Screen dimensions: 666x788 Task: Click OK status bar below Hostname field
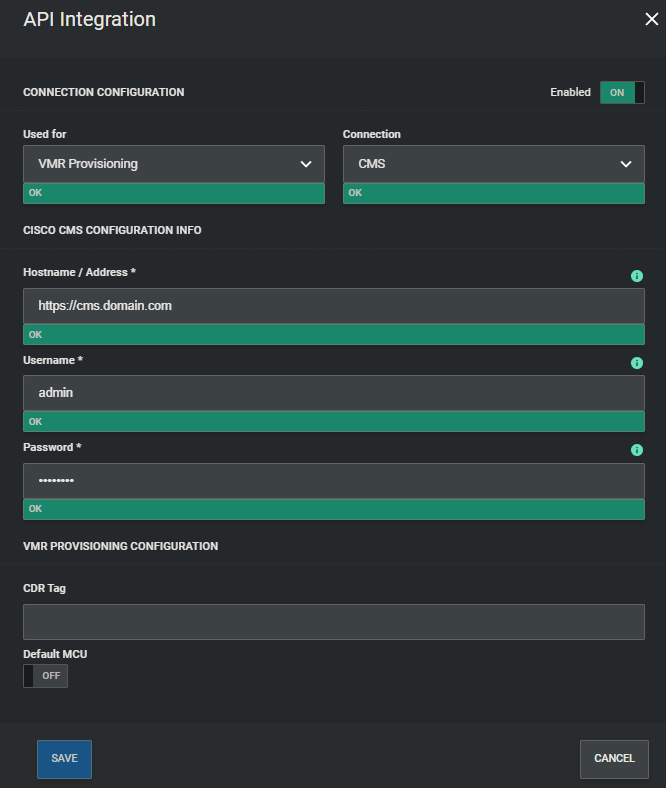(333, 335)
